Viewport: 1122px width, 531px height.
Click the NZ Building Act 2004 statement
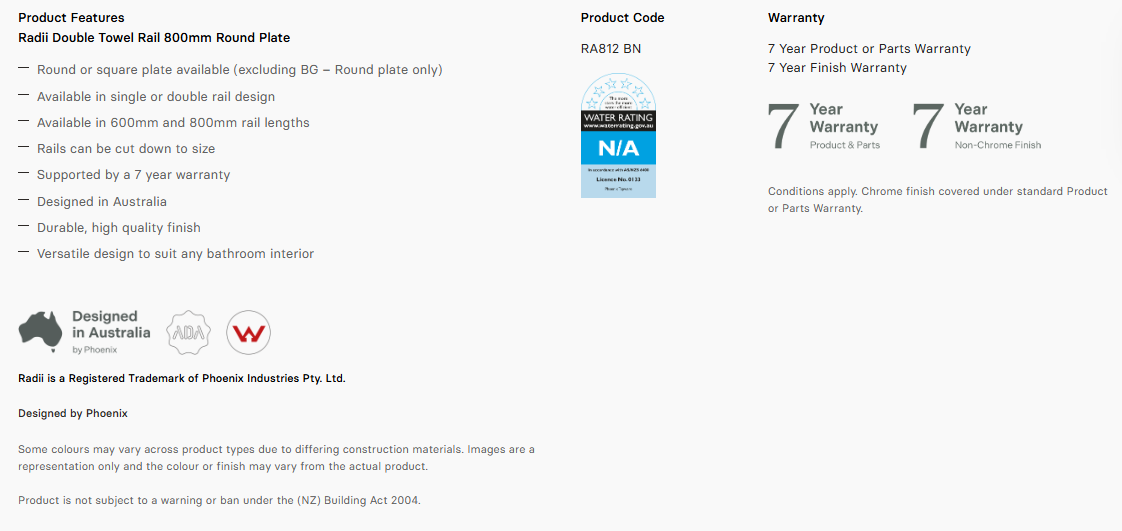(x=220, y=500)
